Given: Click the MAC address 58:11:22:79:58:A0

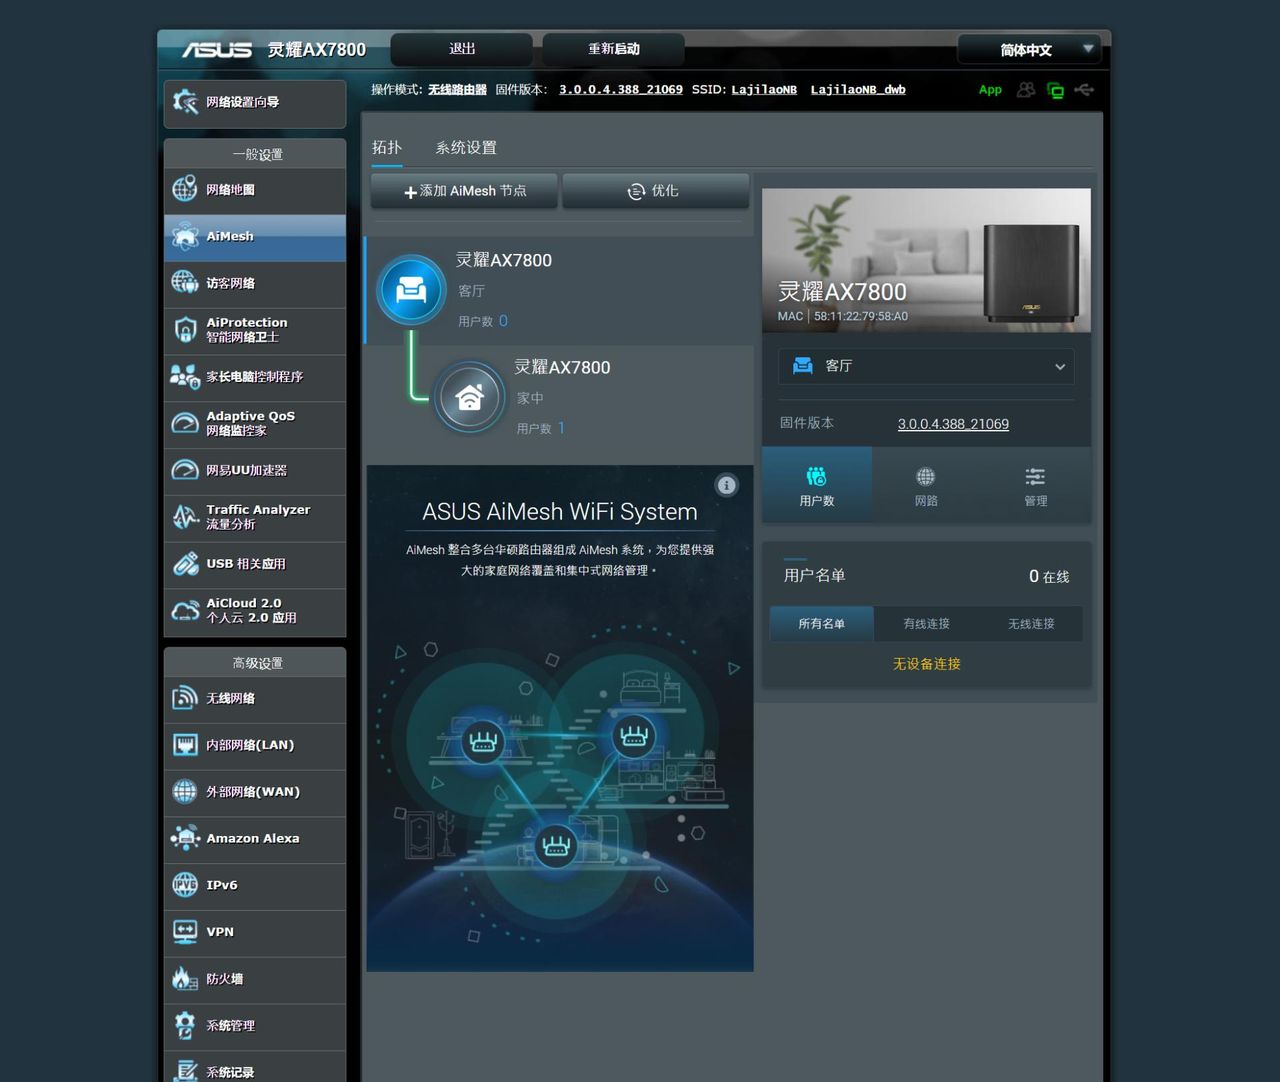Looking at the screenshot, I should point(861,316).
